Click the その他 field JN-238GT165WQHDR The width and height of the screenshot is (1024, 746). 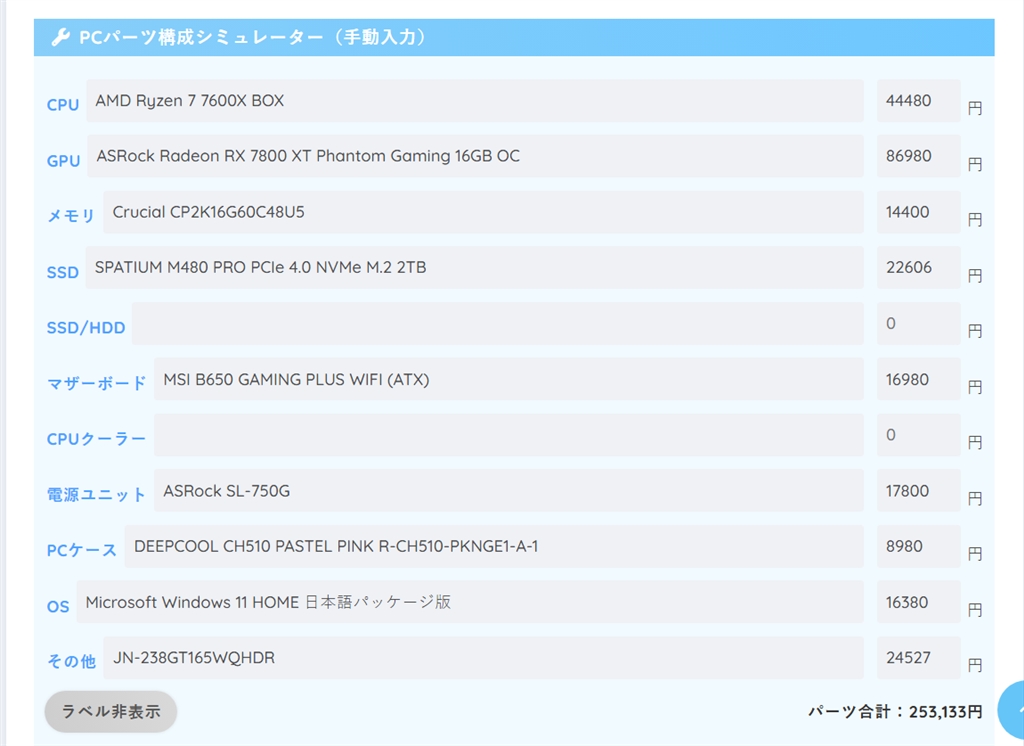tap(483, 658)
